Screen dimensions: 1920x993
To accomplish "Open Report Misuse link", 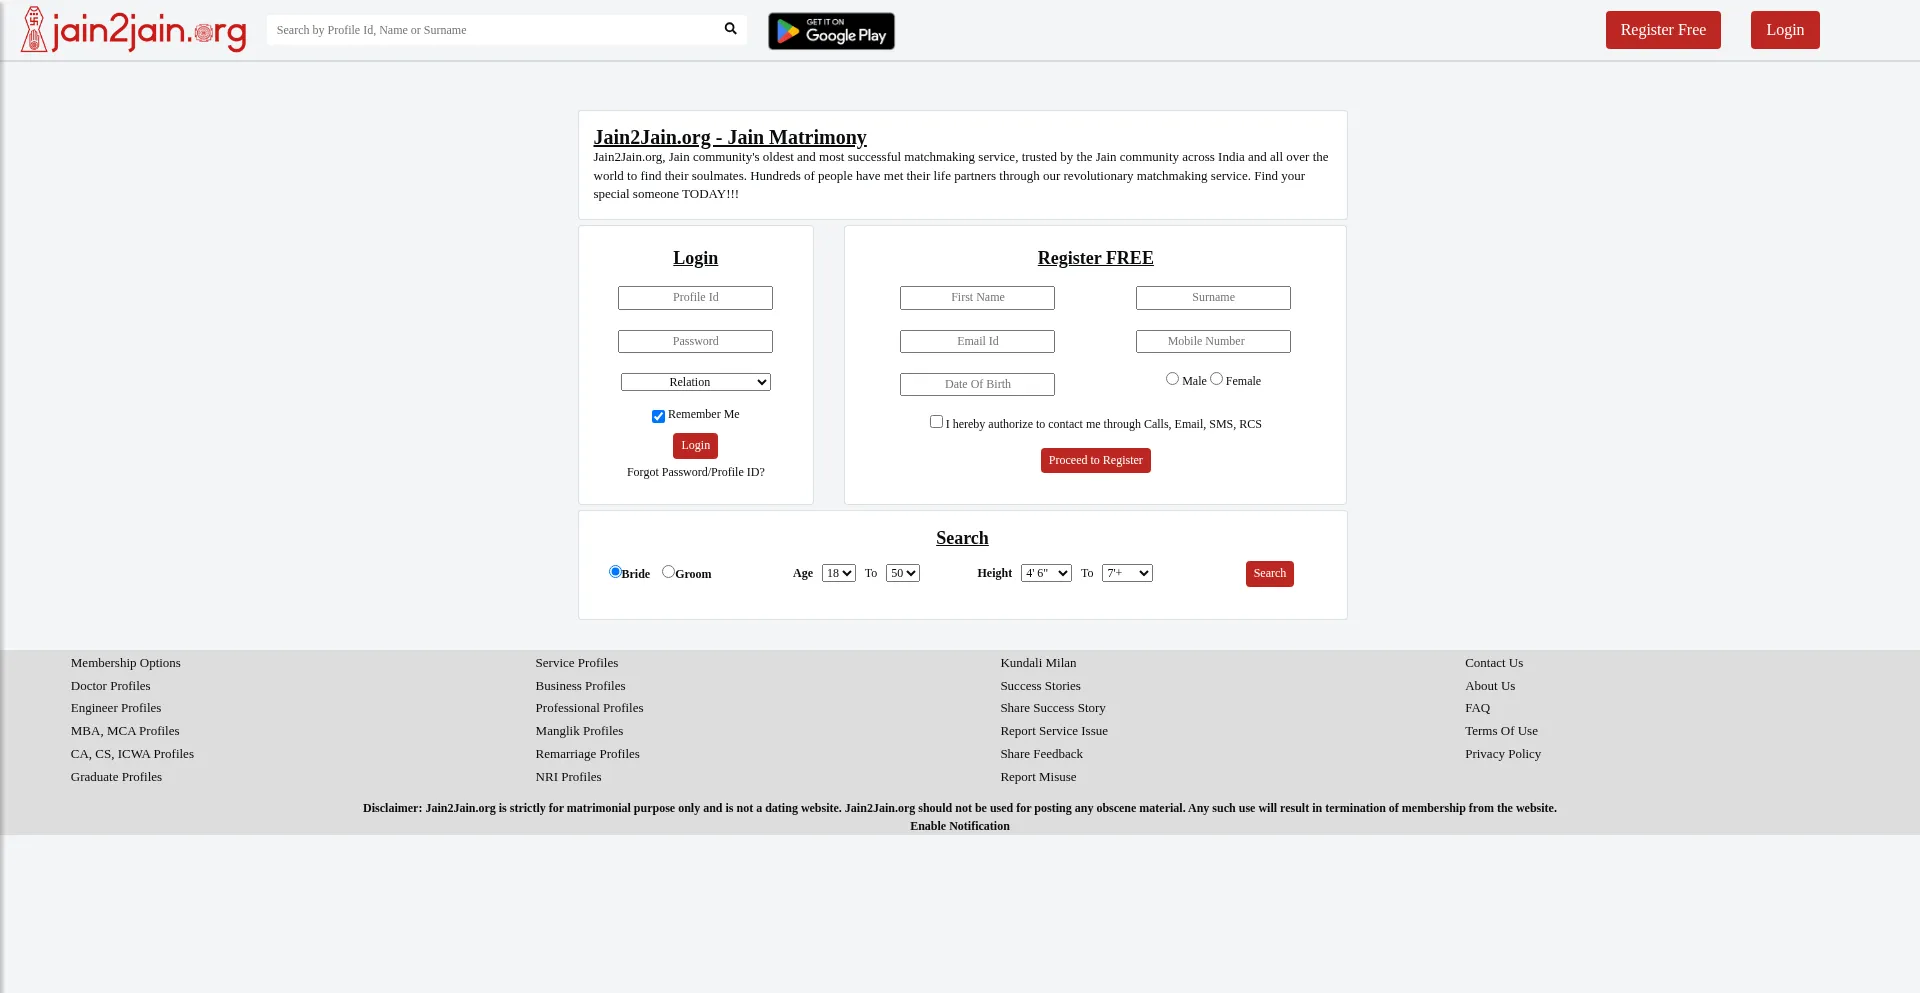I will (1038, 777).
